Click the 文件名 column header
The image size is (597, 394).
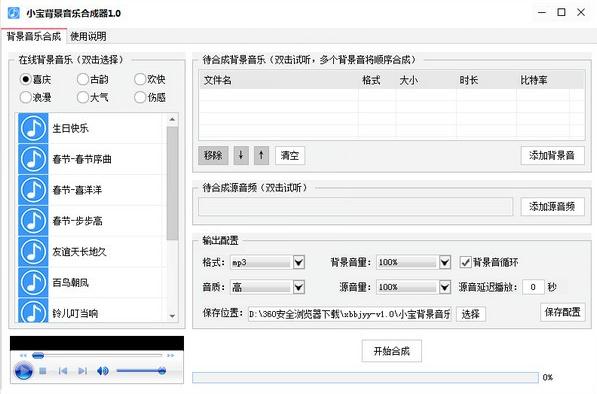279,80
